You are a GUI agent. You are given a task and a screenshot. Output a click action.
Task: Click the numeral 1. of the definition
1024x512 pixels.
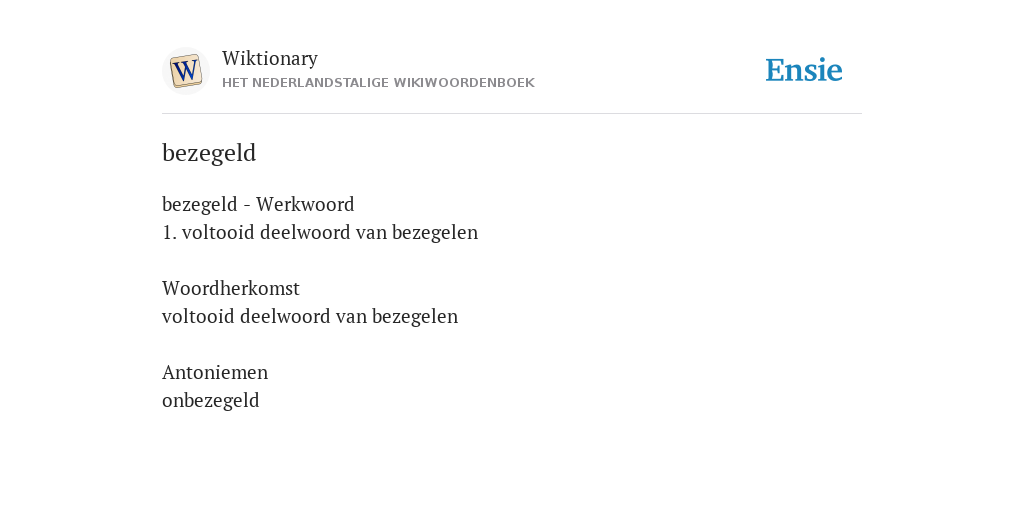pos(169,232)
